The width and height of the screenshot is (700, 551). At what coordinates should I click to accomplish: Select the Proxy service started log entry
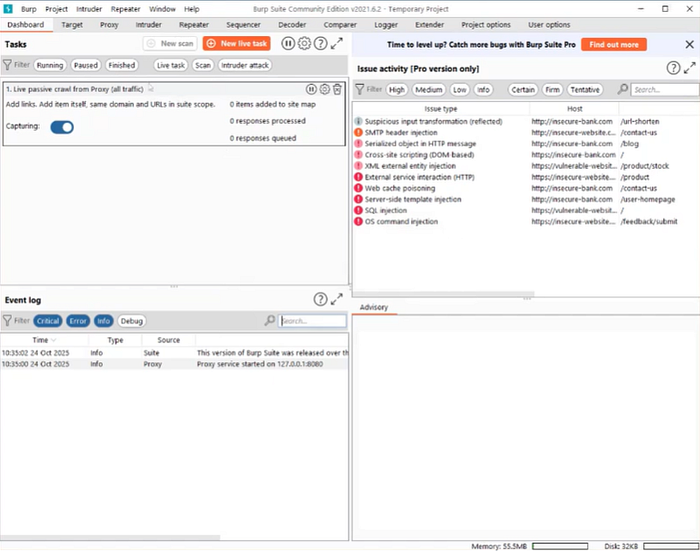point(174,364)
